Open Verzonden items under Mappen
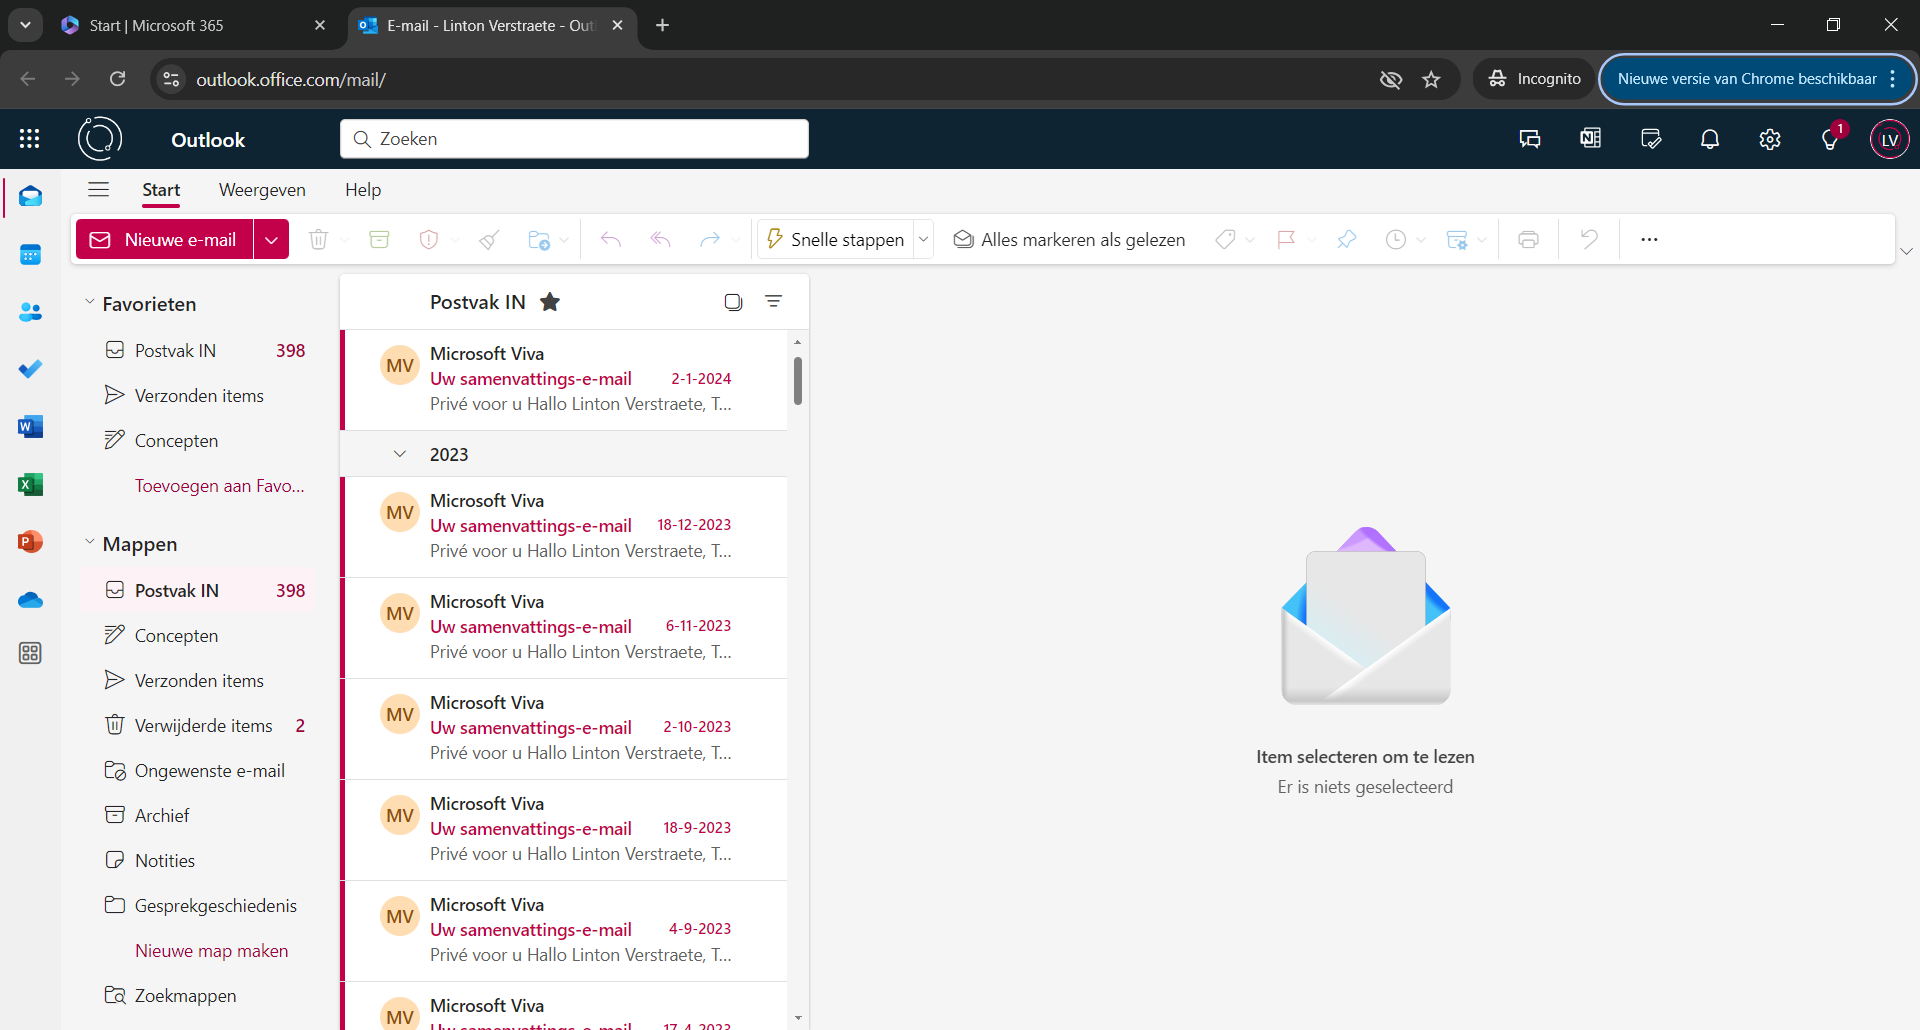Viewport: 1920px width, 1030px height. click(x=199, y=680)
